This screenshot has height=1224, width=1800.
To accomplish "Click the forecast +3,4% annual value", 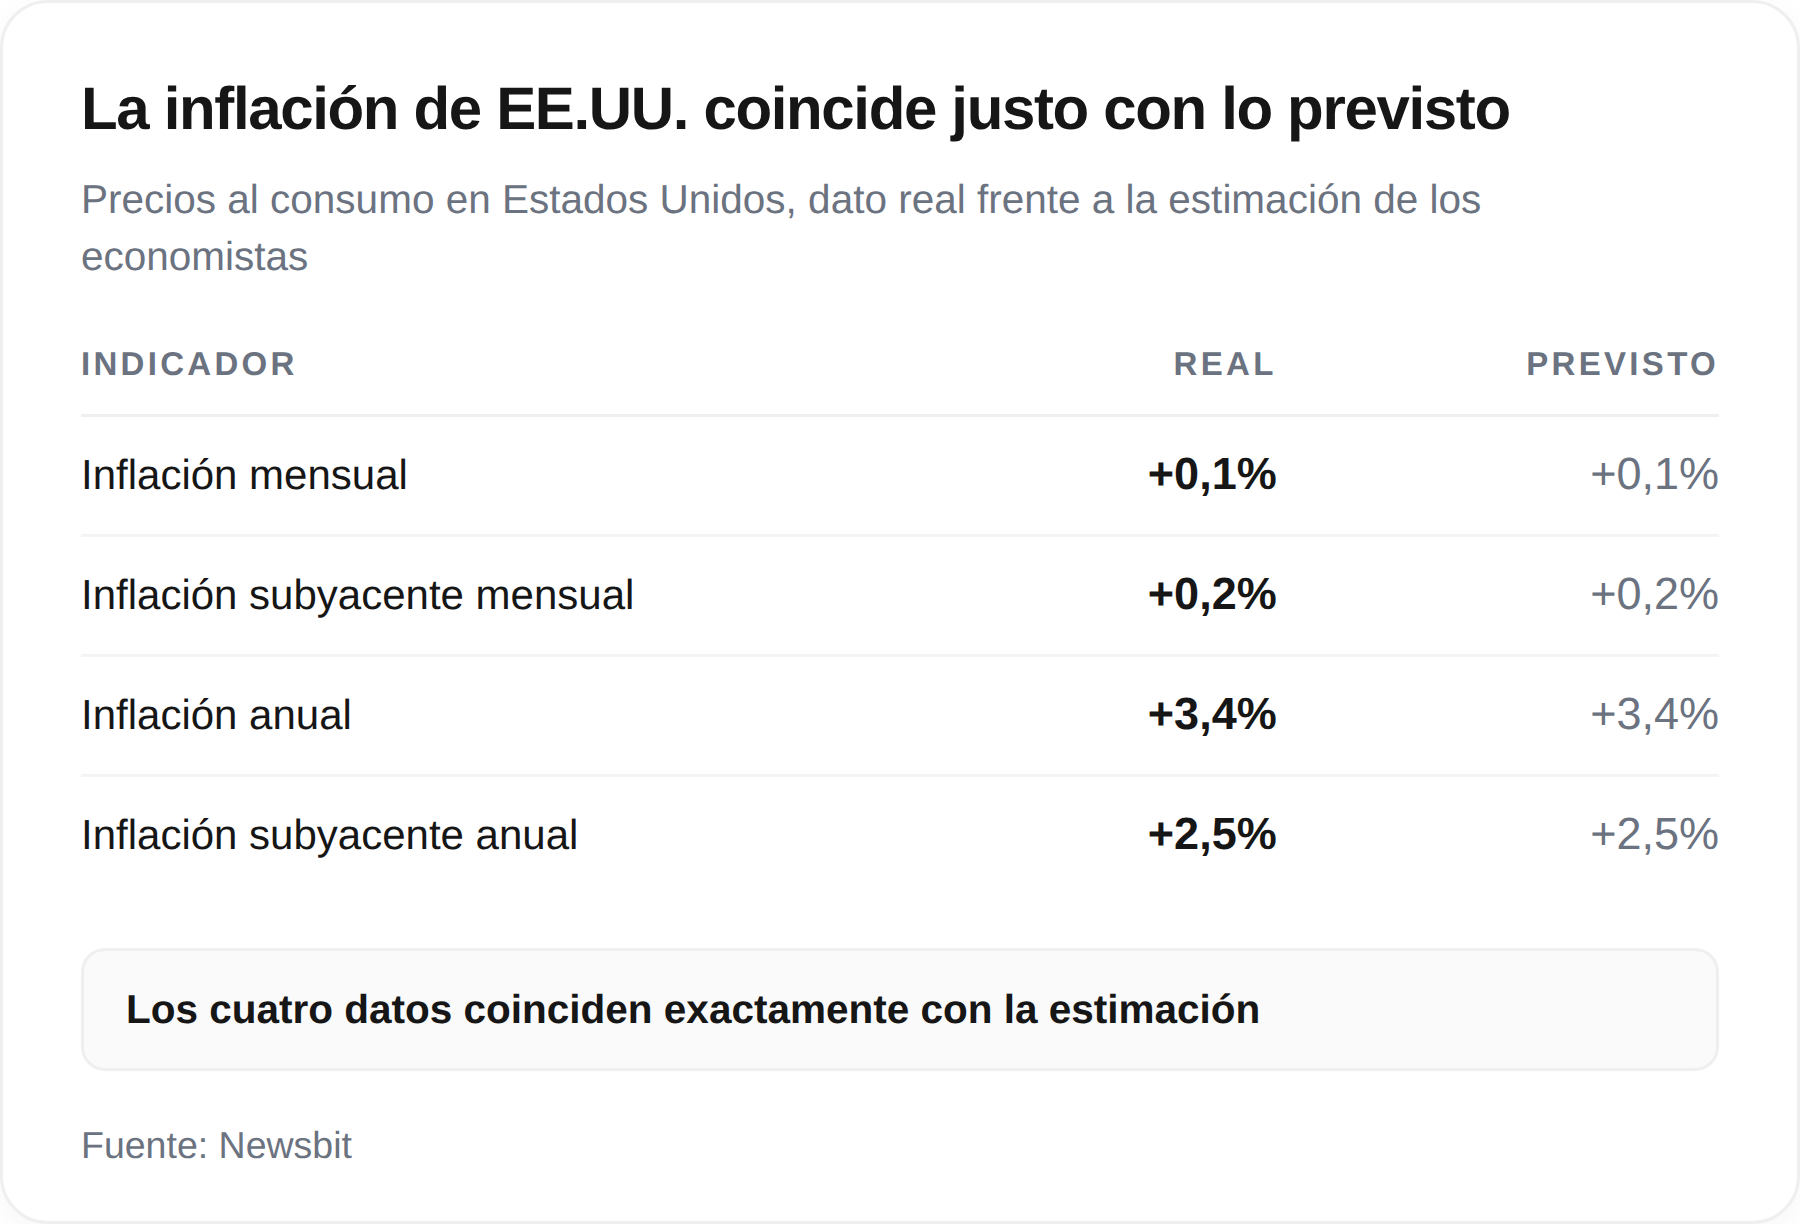I will pos(1654,715).
